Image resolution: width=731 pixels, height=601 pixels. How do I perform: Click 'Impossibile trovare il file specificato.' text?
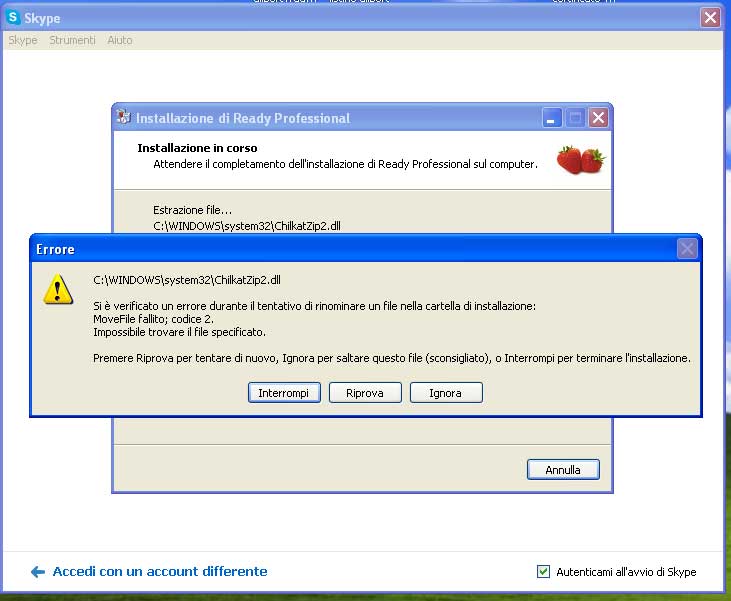[179, 332]
